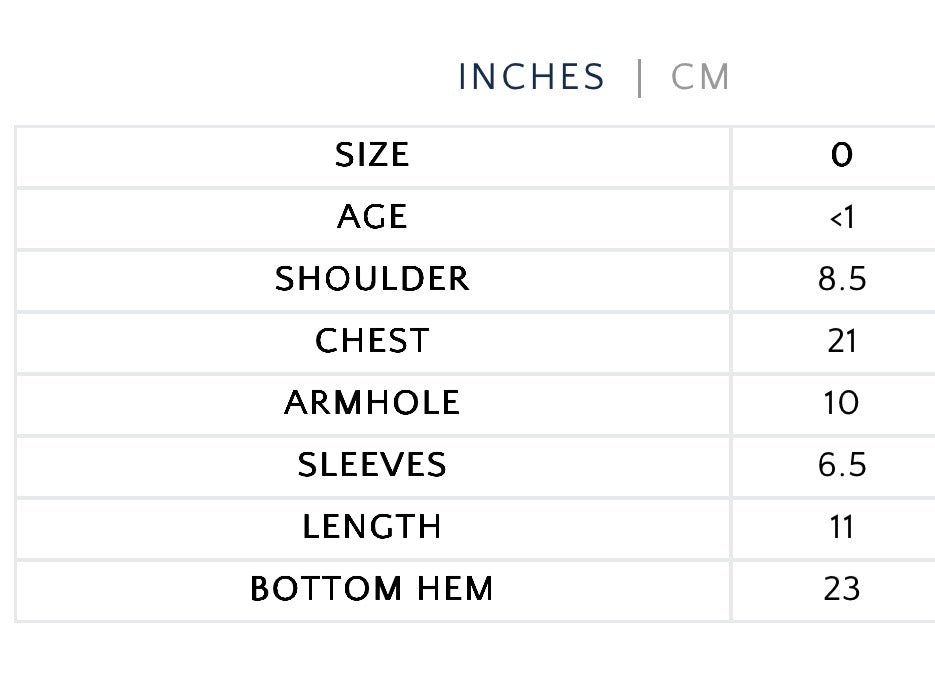The image size is (935, 694).
Task: Click the separator between INCHES and CM
Action: coord(639,78)
